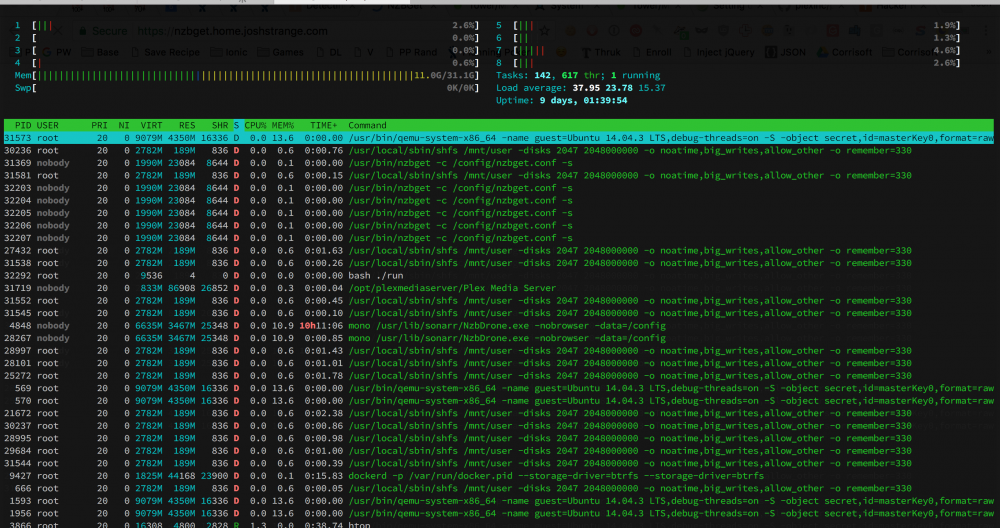Viewport: 1000px width, 528px height.
Task: Sort by the Command column header
Action: [367, 126]
